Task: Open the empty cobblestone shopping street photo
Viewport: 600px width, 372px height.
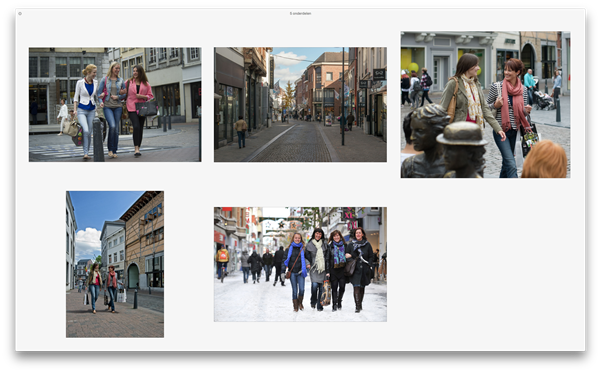Action: pyautogui.click(x=300, y=104)
